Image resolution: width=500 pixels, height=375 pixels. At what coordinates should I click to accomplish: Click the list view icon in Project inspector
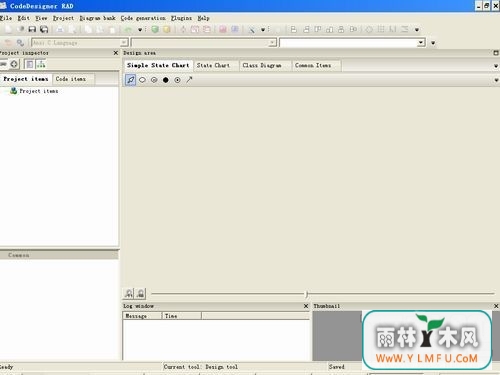[x=29, y=64]
